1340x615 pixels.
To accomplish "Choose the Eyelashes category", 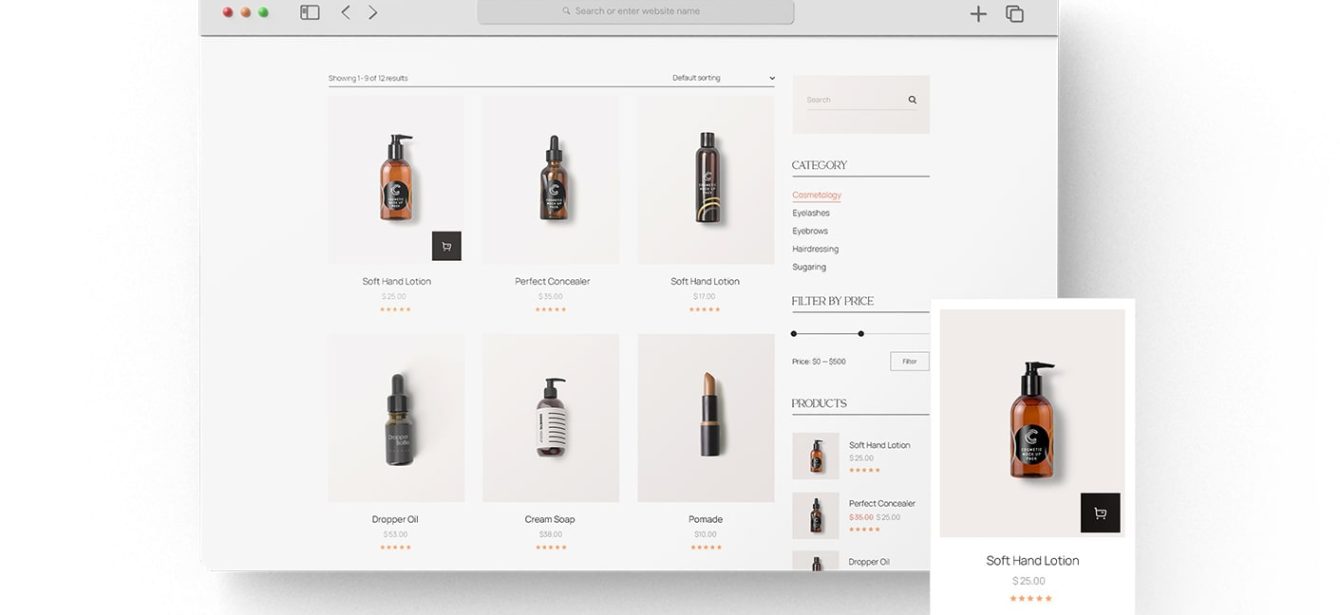I will pyautogui.click(x=810, y=213).
